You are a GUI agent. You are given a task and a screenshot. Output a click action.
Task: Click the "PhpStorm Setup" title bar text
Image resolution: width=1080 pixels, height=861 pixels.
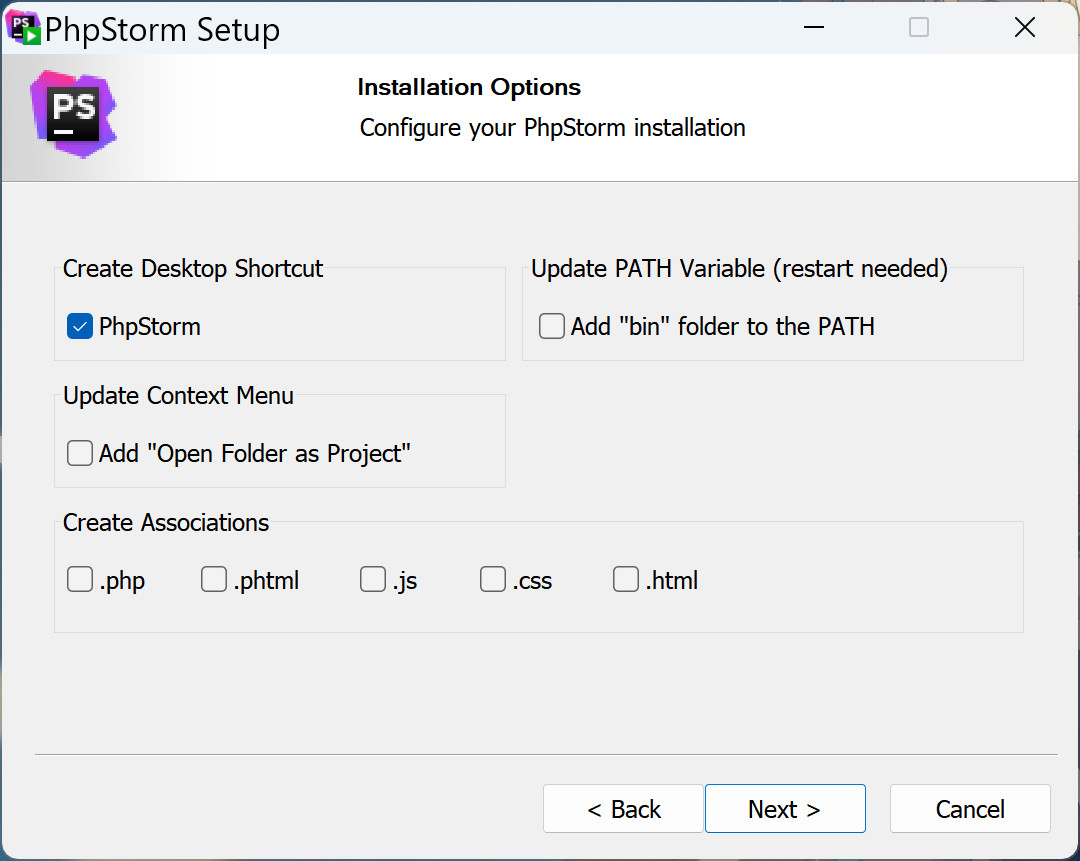(163, 30)
